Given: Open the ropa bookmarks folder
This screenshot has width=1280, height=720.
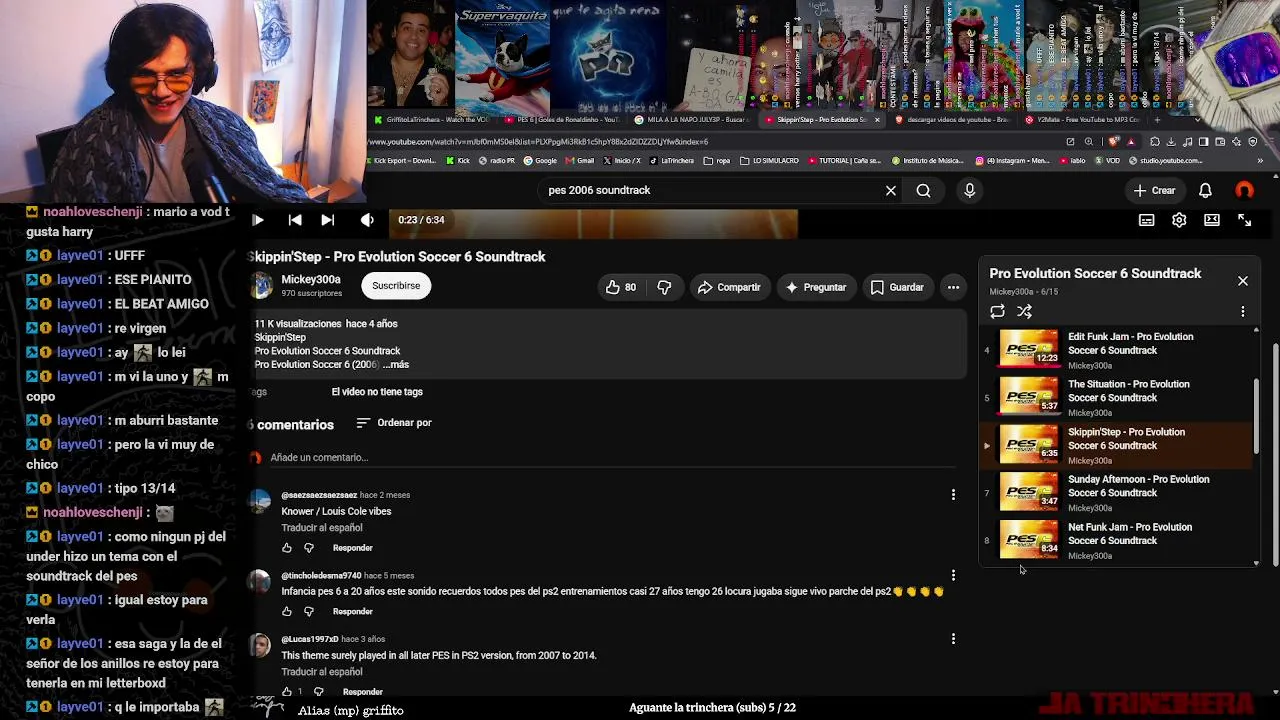Looking at the screenshot, I should (718, 160).
